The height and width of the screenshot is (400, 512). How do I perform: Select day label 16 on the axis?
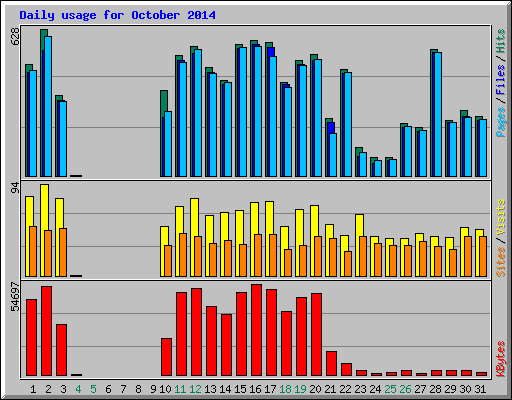(255, 389)
